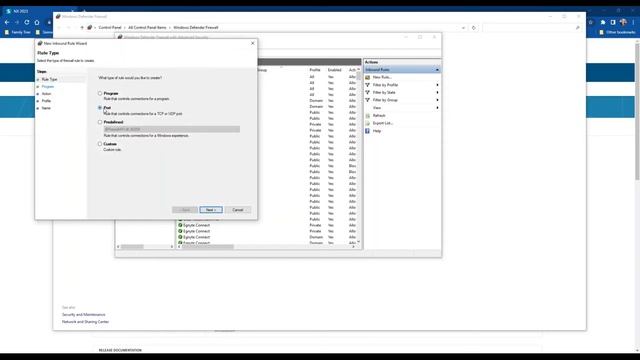Click the Filter by Profile funnel icon

click(367, 85)
